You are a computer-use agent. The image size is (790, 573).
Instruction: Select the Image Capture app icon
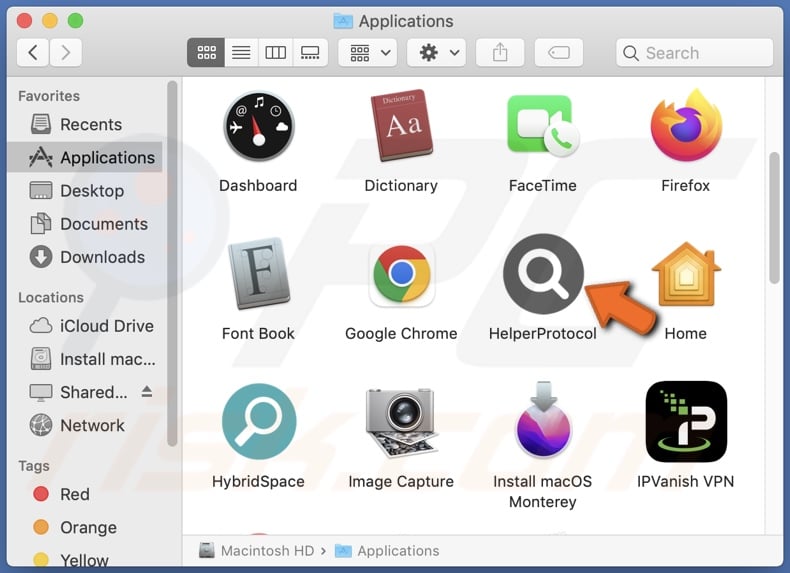pos(402,422)
